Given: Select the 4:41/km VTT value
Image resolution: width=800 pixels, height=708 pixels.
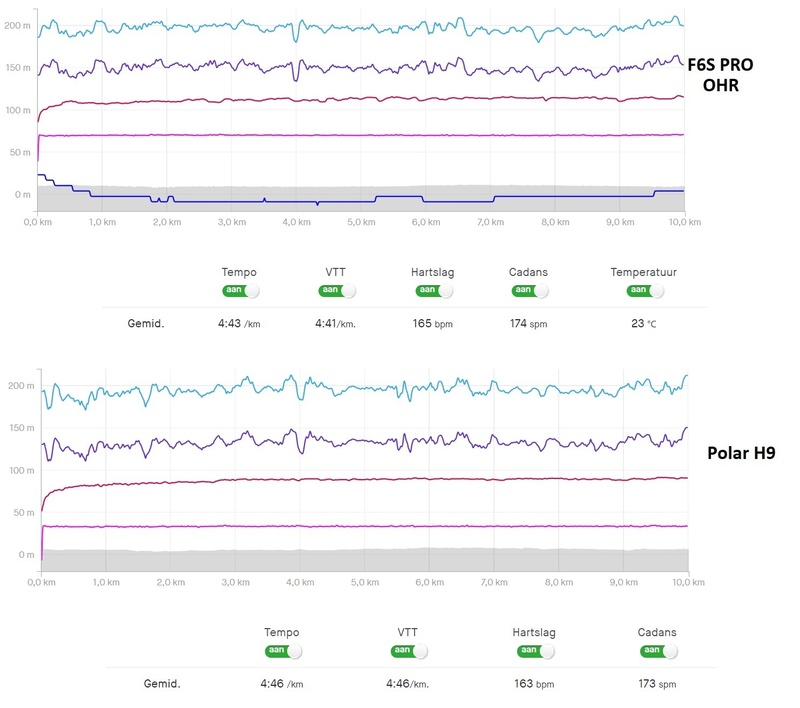Looking at the screenshot, I should pos(335,323).
